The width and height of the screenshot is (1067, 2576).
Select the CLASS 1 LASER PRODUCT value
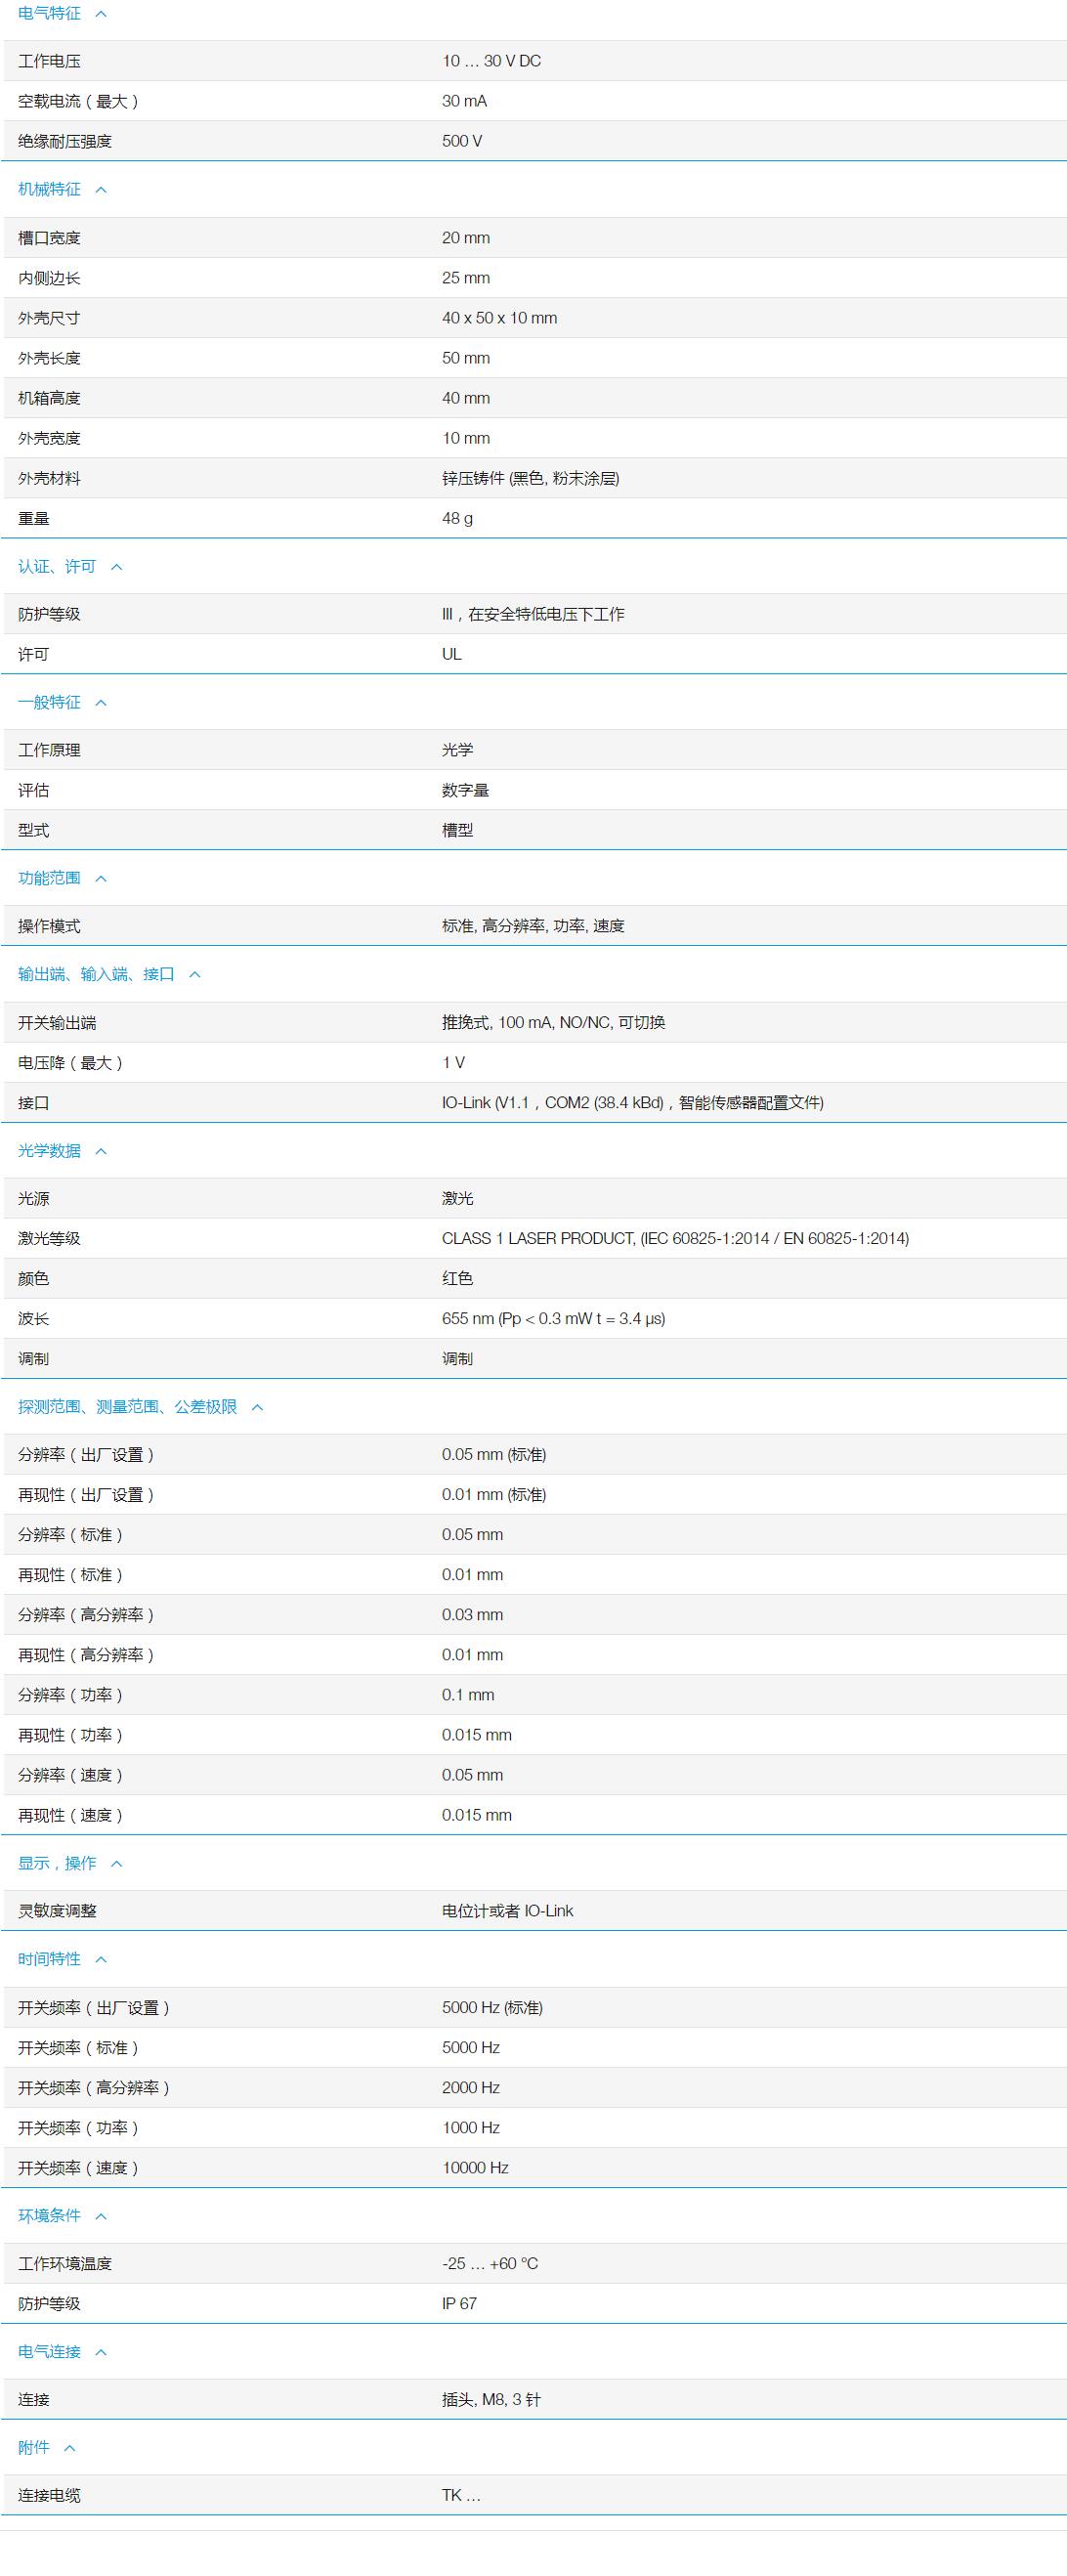(x=675, y=1238)
